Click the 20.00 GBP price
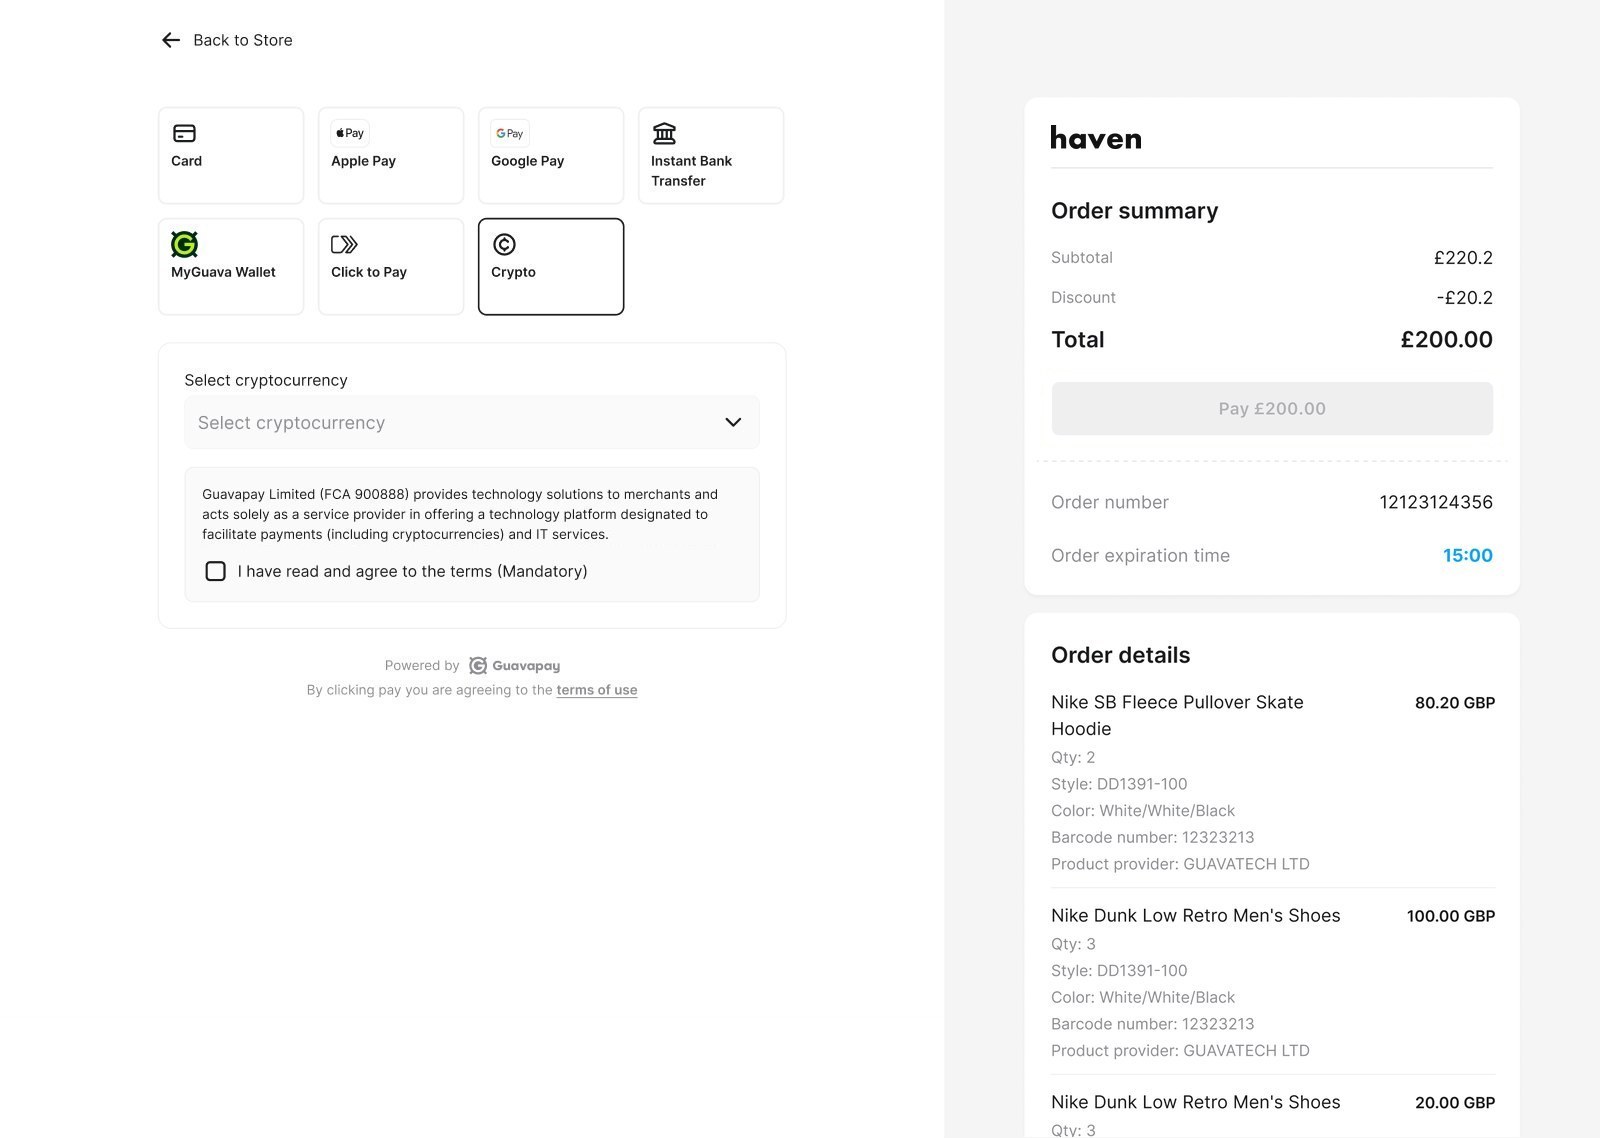Screen dimensions: 1600x1138 [1454, 1103]
